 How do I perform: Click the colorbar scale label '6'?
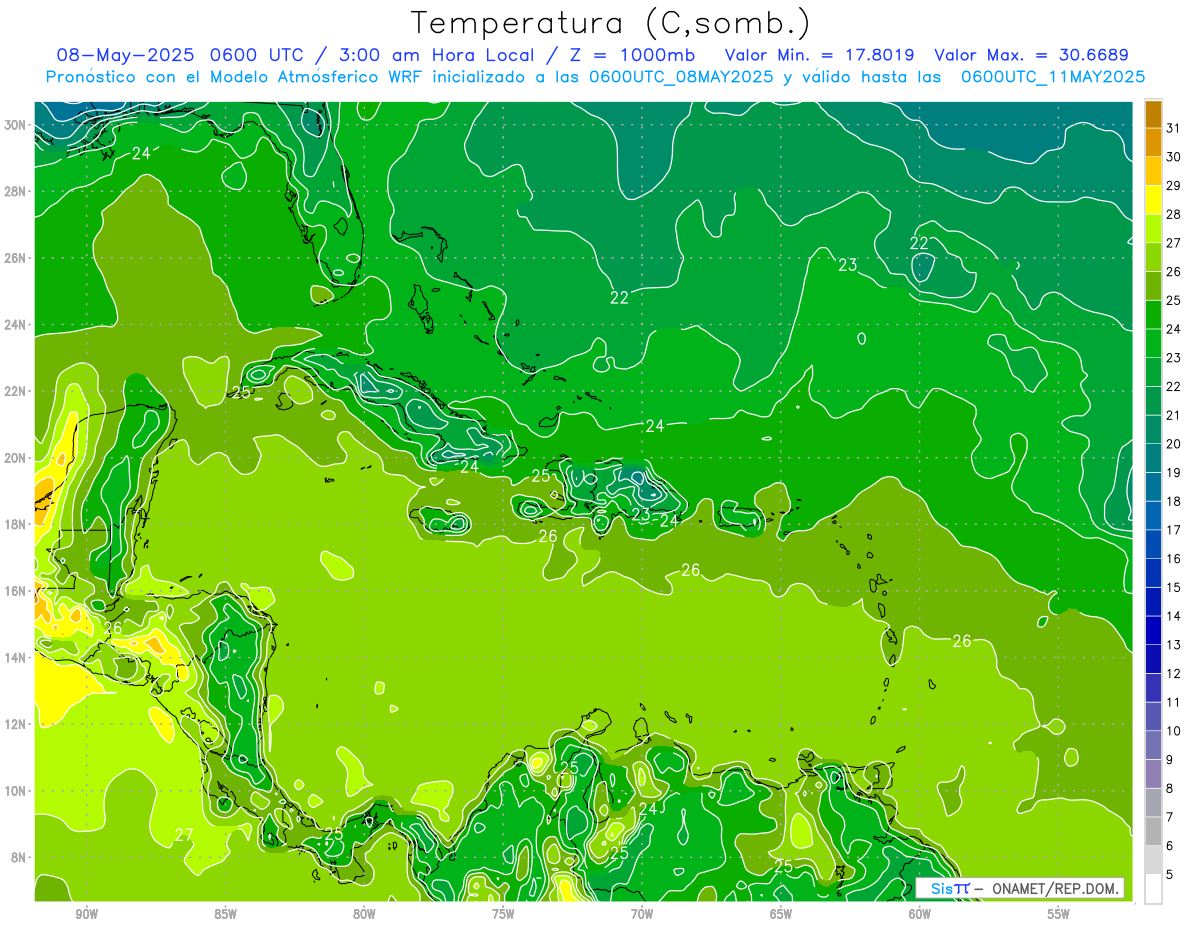pos(1170,846)
